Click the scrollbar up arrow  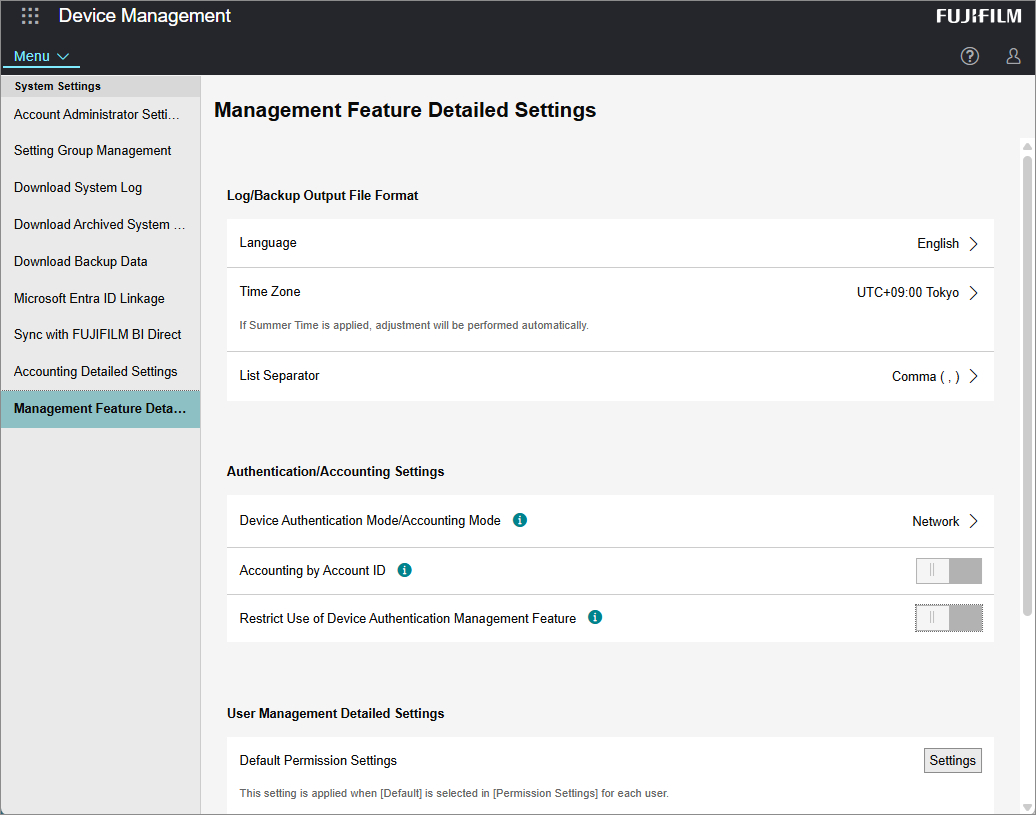point(1027,146)
